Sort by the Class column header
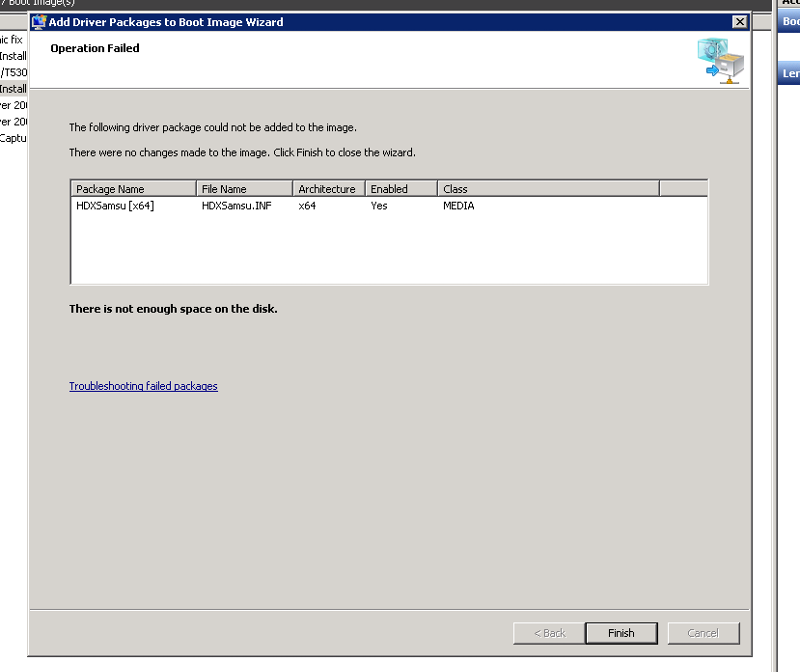 [x=548, y=189]
